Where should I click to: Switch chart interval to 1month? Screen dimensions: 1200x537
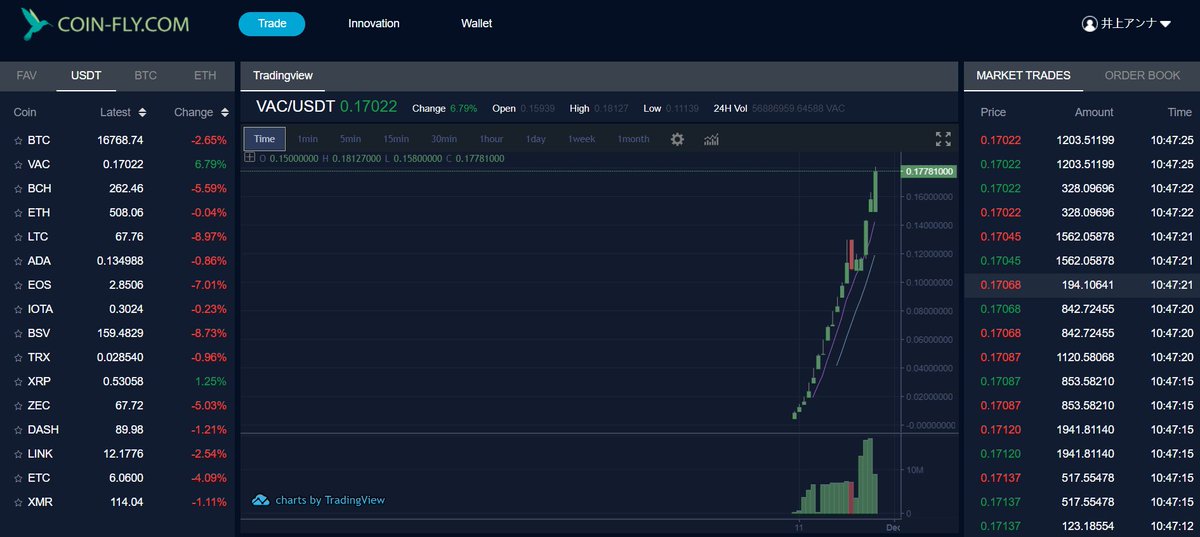pyautogui.click(x=633, y=139)
